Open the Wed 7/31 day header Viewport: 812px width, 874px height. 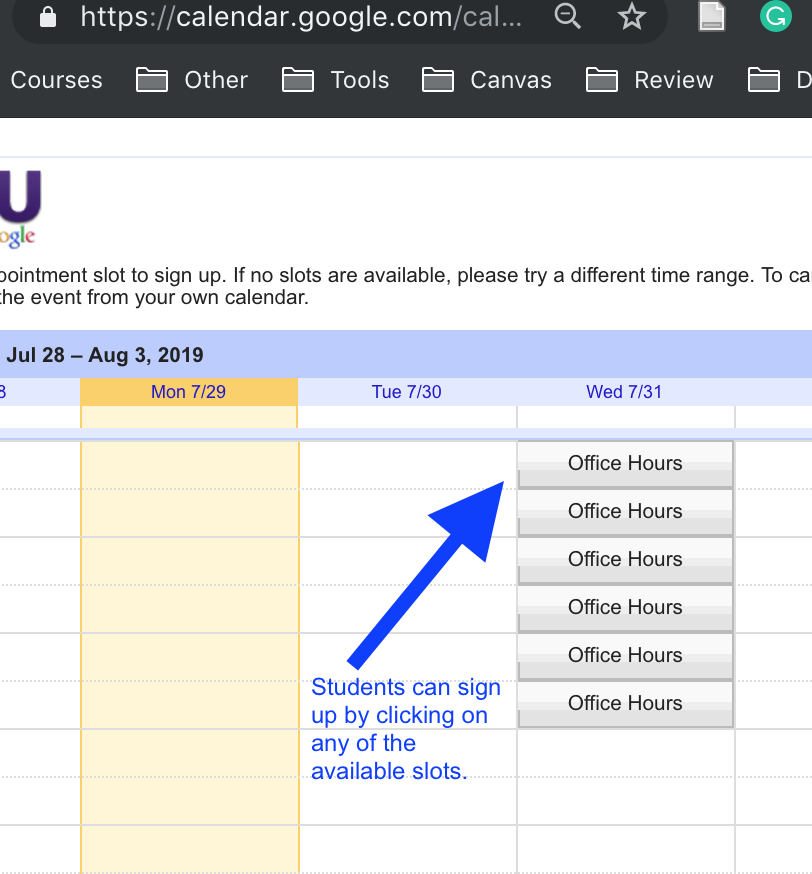624,392
